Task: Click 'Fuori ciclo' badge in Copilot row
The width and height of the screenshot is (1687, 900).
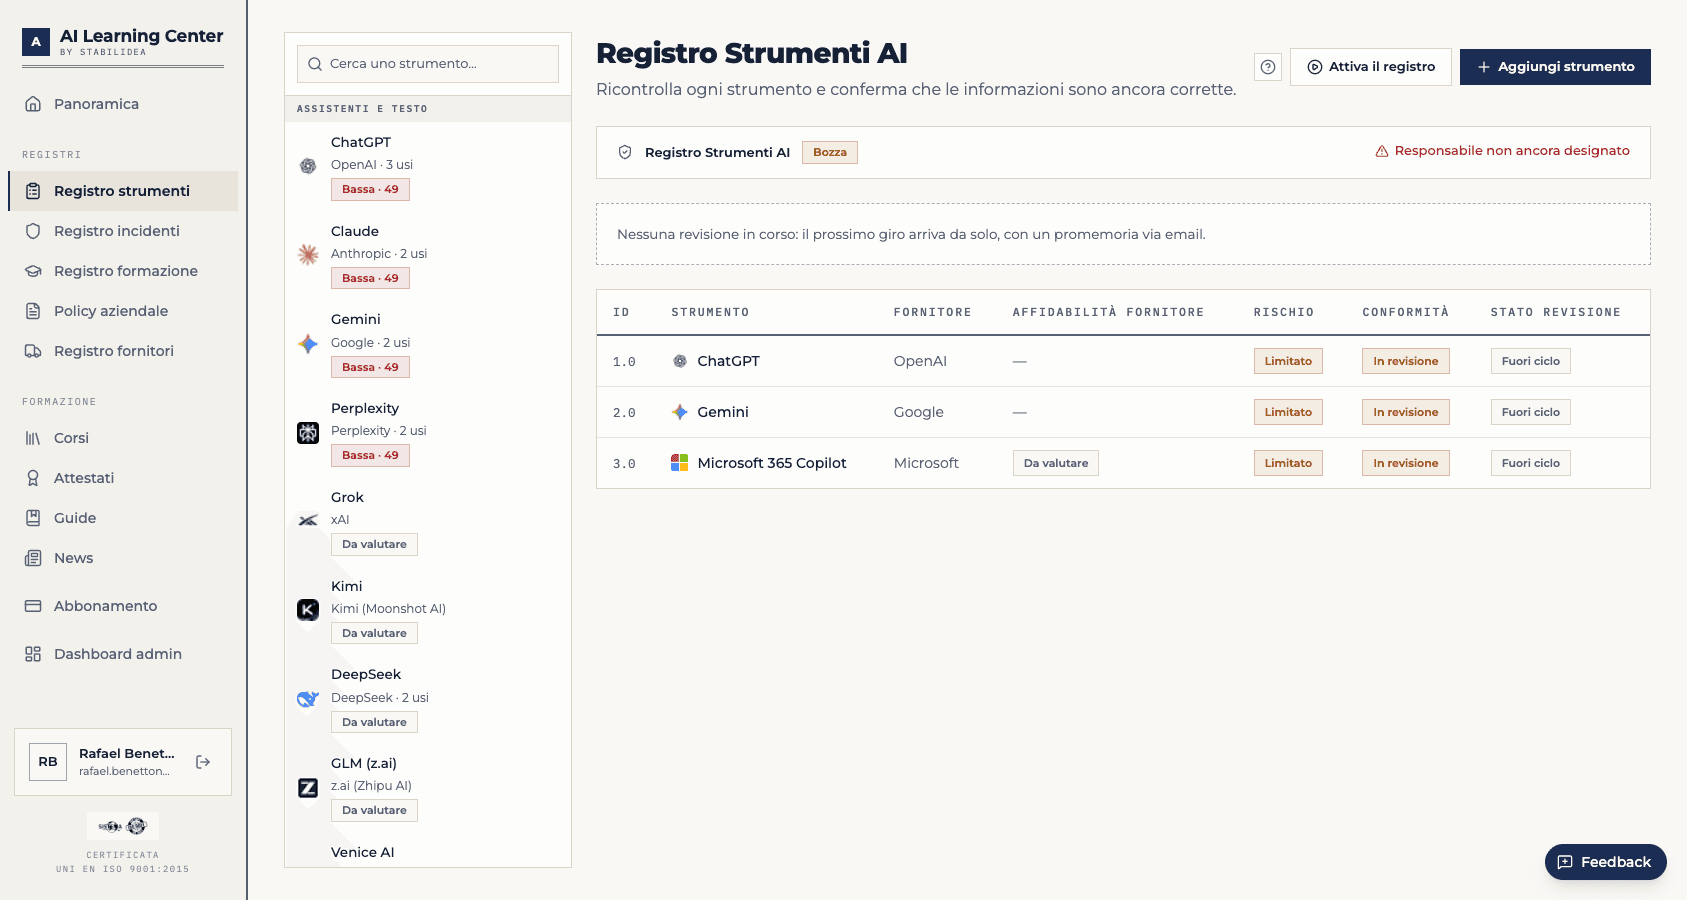Action: tap(1531, 463)
